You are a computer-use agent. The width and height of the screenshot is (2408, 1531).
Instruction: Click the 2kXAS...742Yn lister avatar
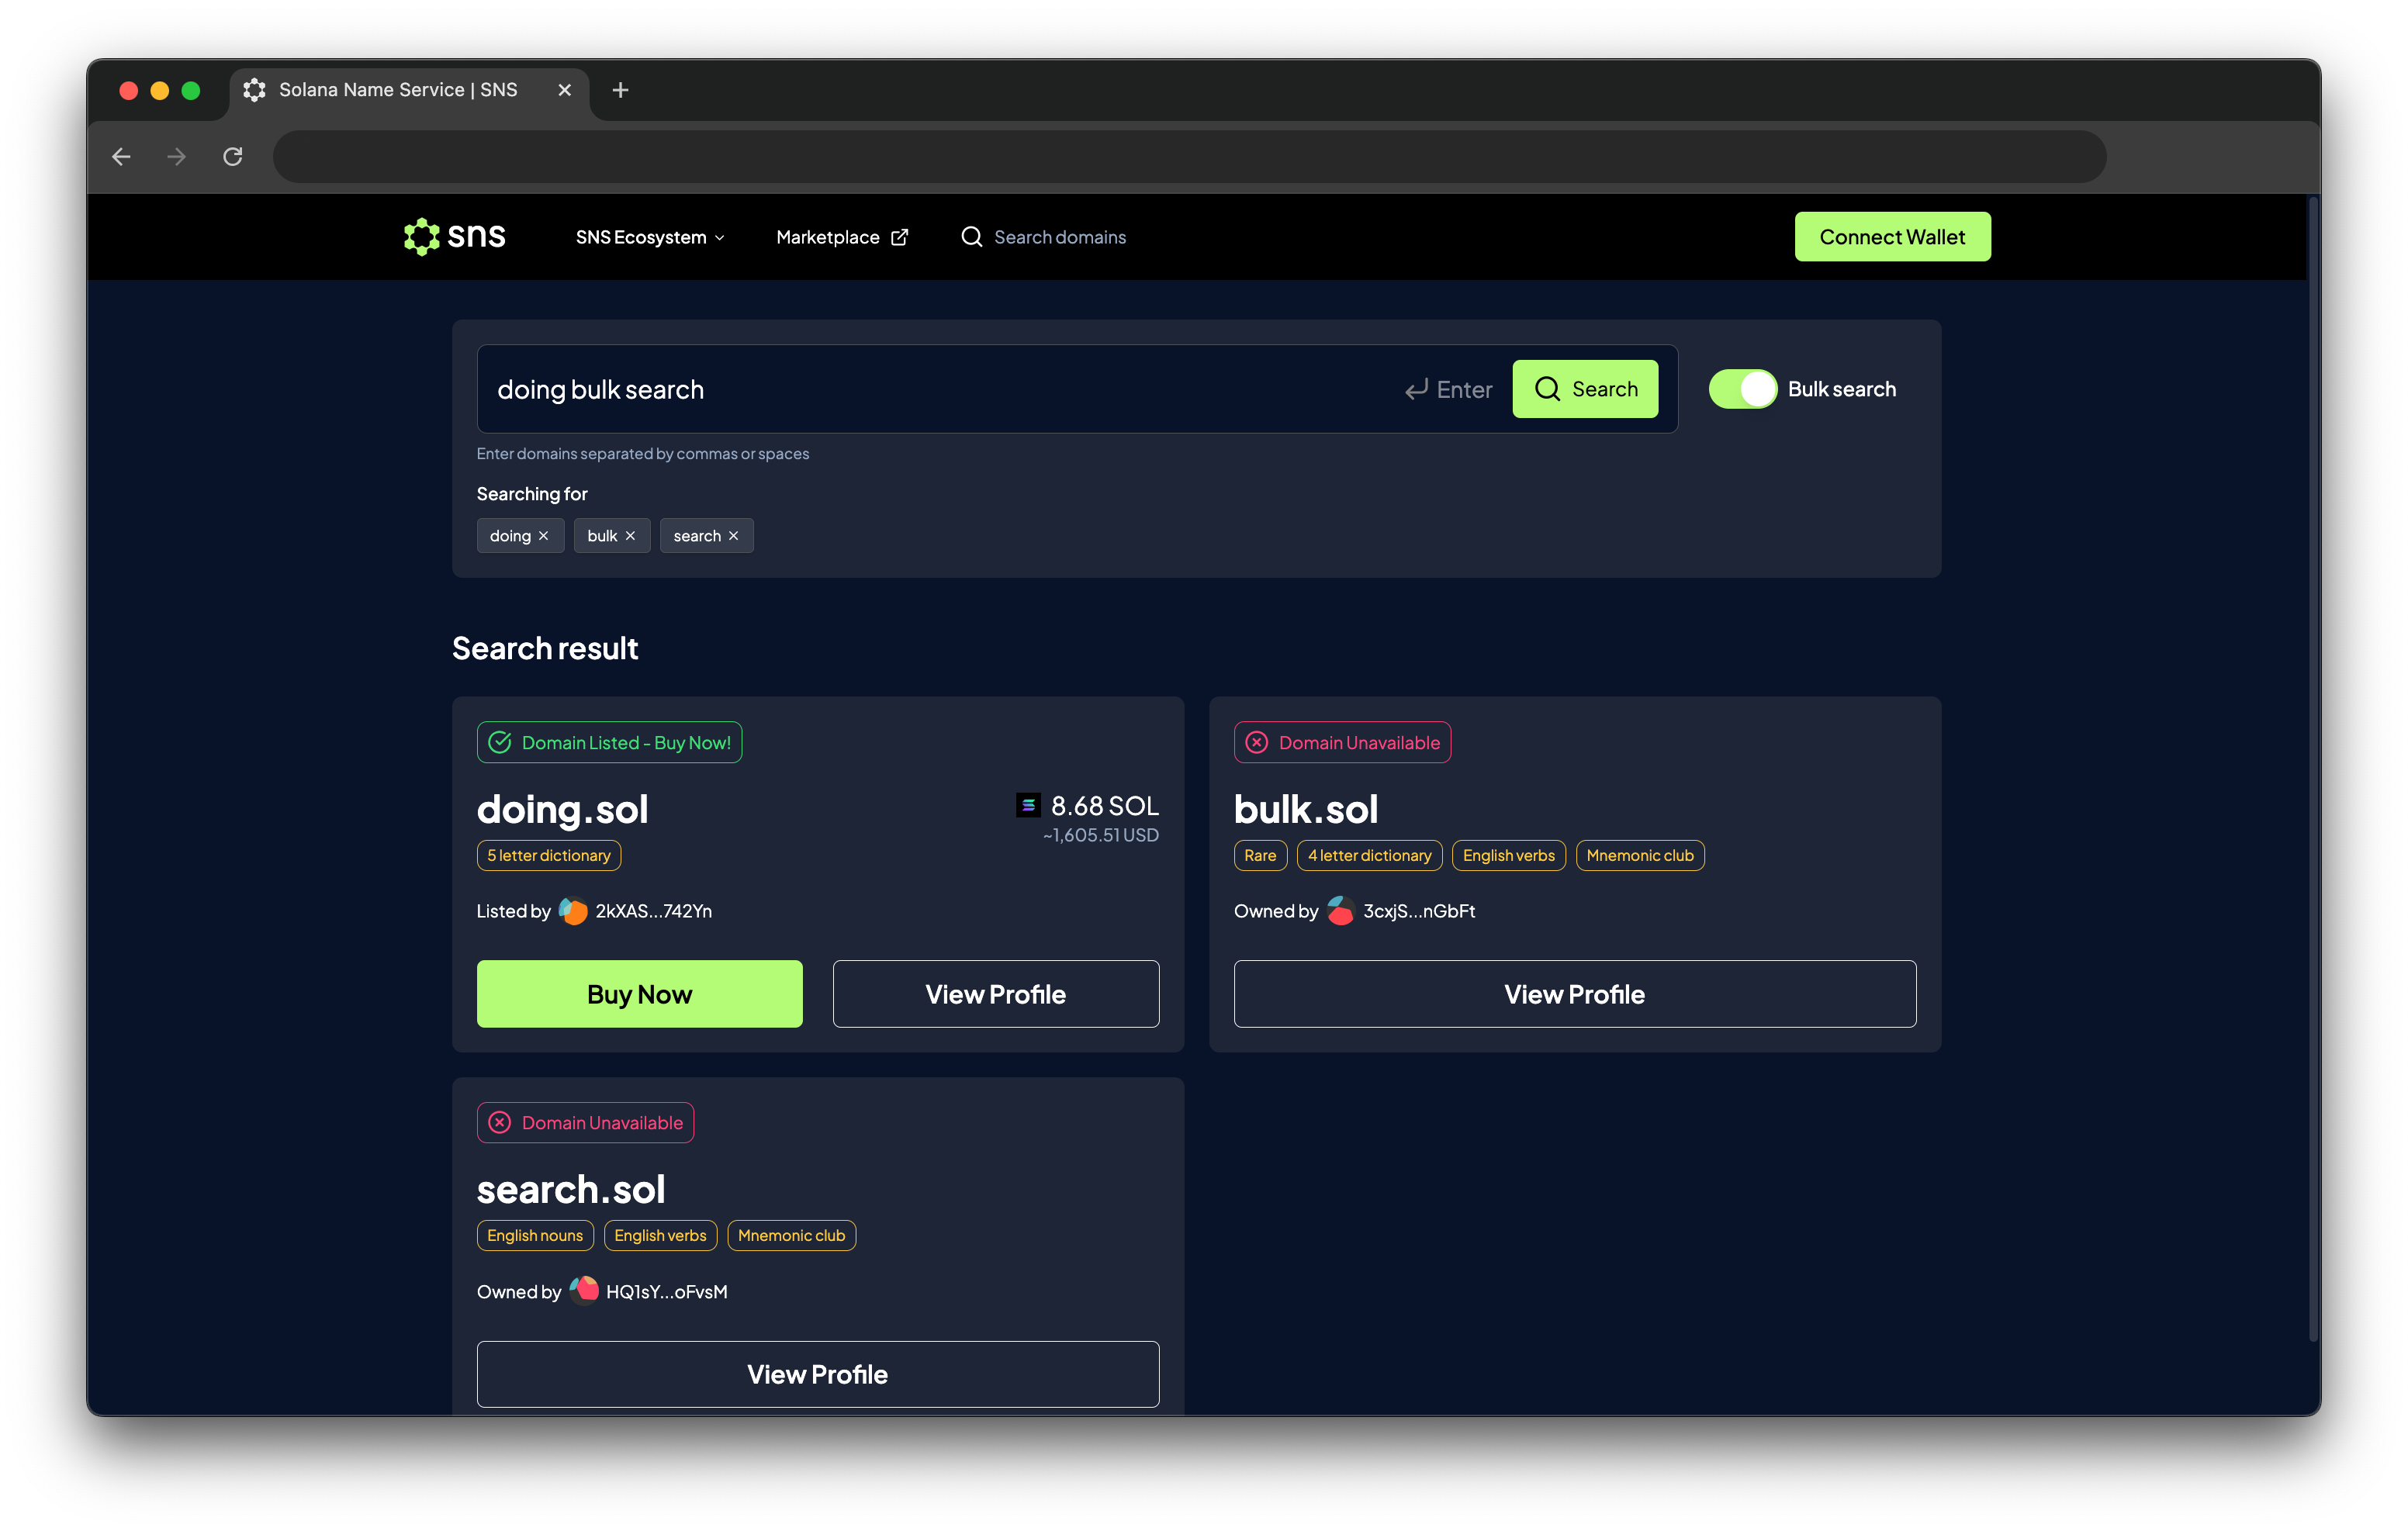(573, 911)
